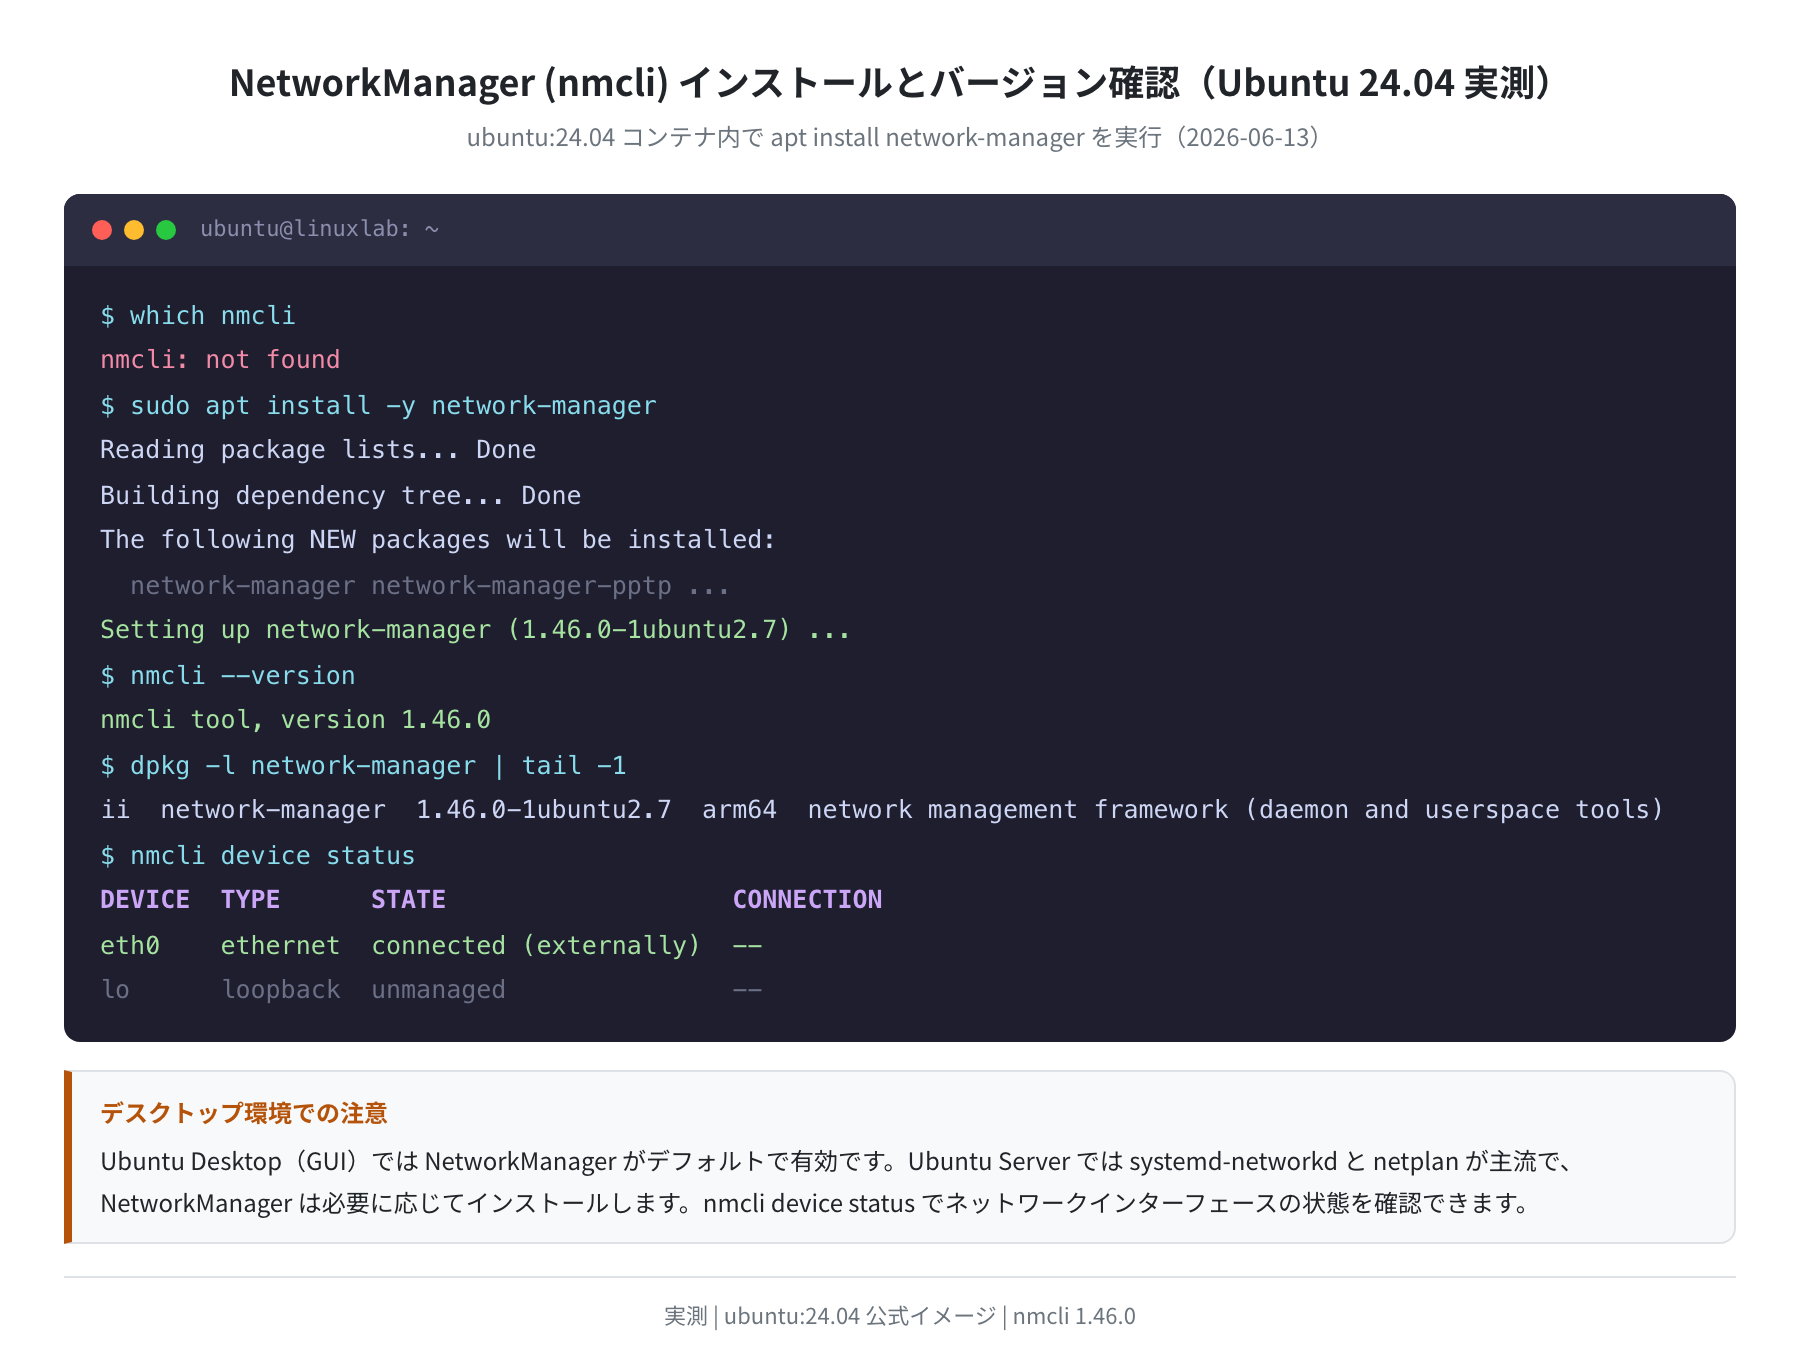
Task: Click the eth0 device cell
Action: 130,945
